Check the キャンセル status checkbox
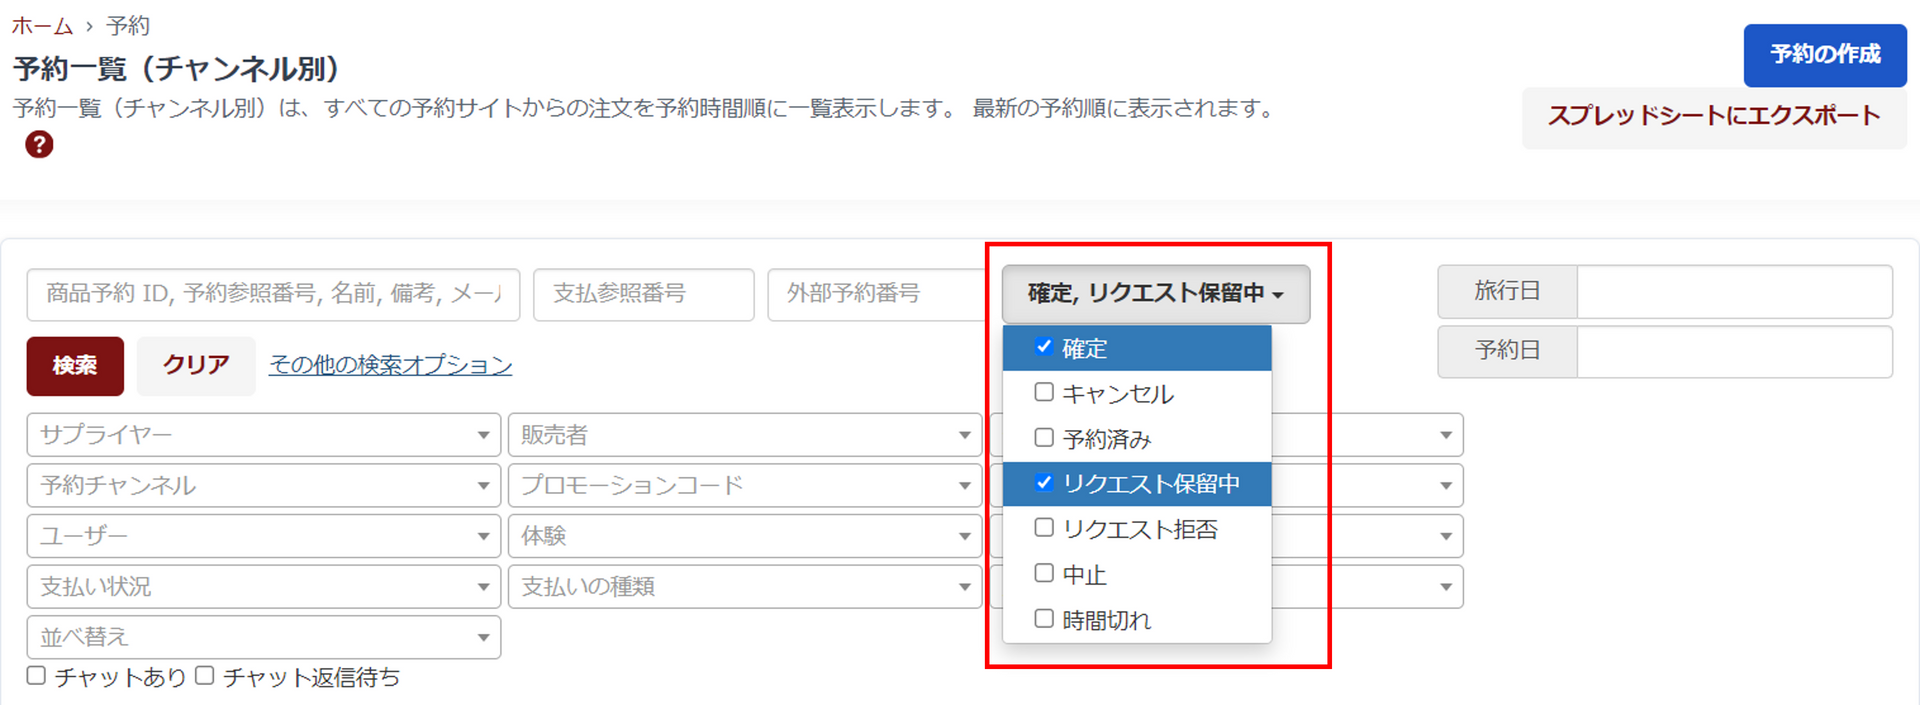This screenshot has width=1920, height=705. (x=1044, y=393)
